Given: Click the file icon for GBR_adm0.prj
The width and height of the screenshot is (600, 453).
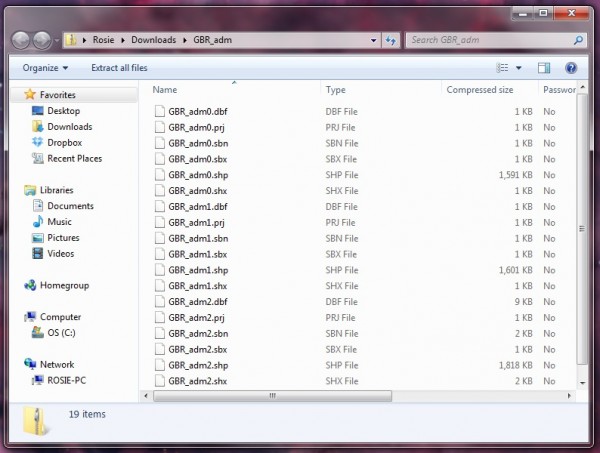Looking at the screenshot, I should pyautogui.click(x=160, y=127).
